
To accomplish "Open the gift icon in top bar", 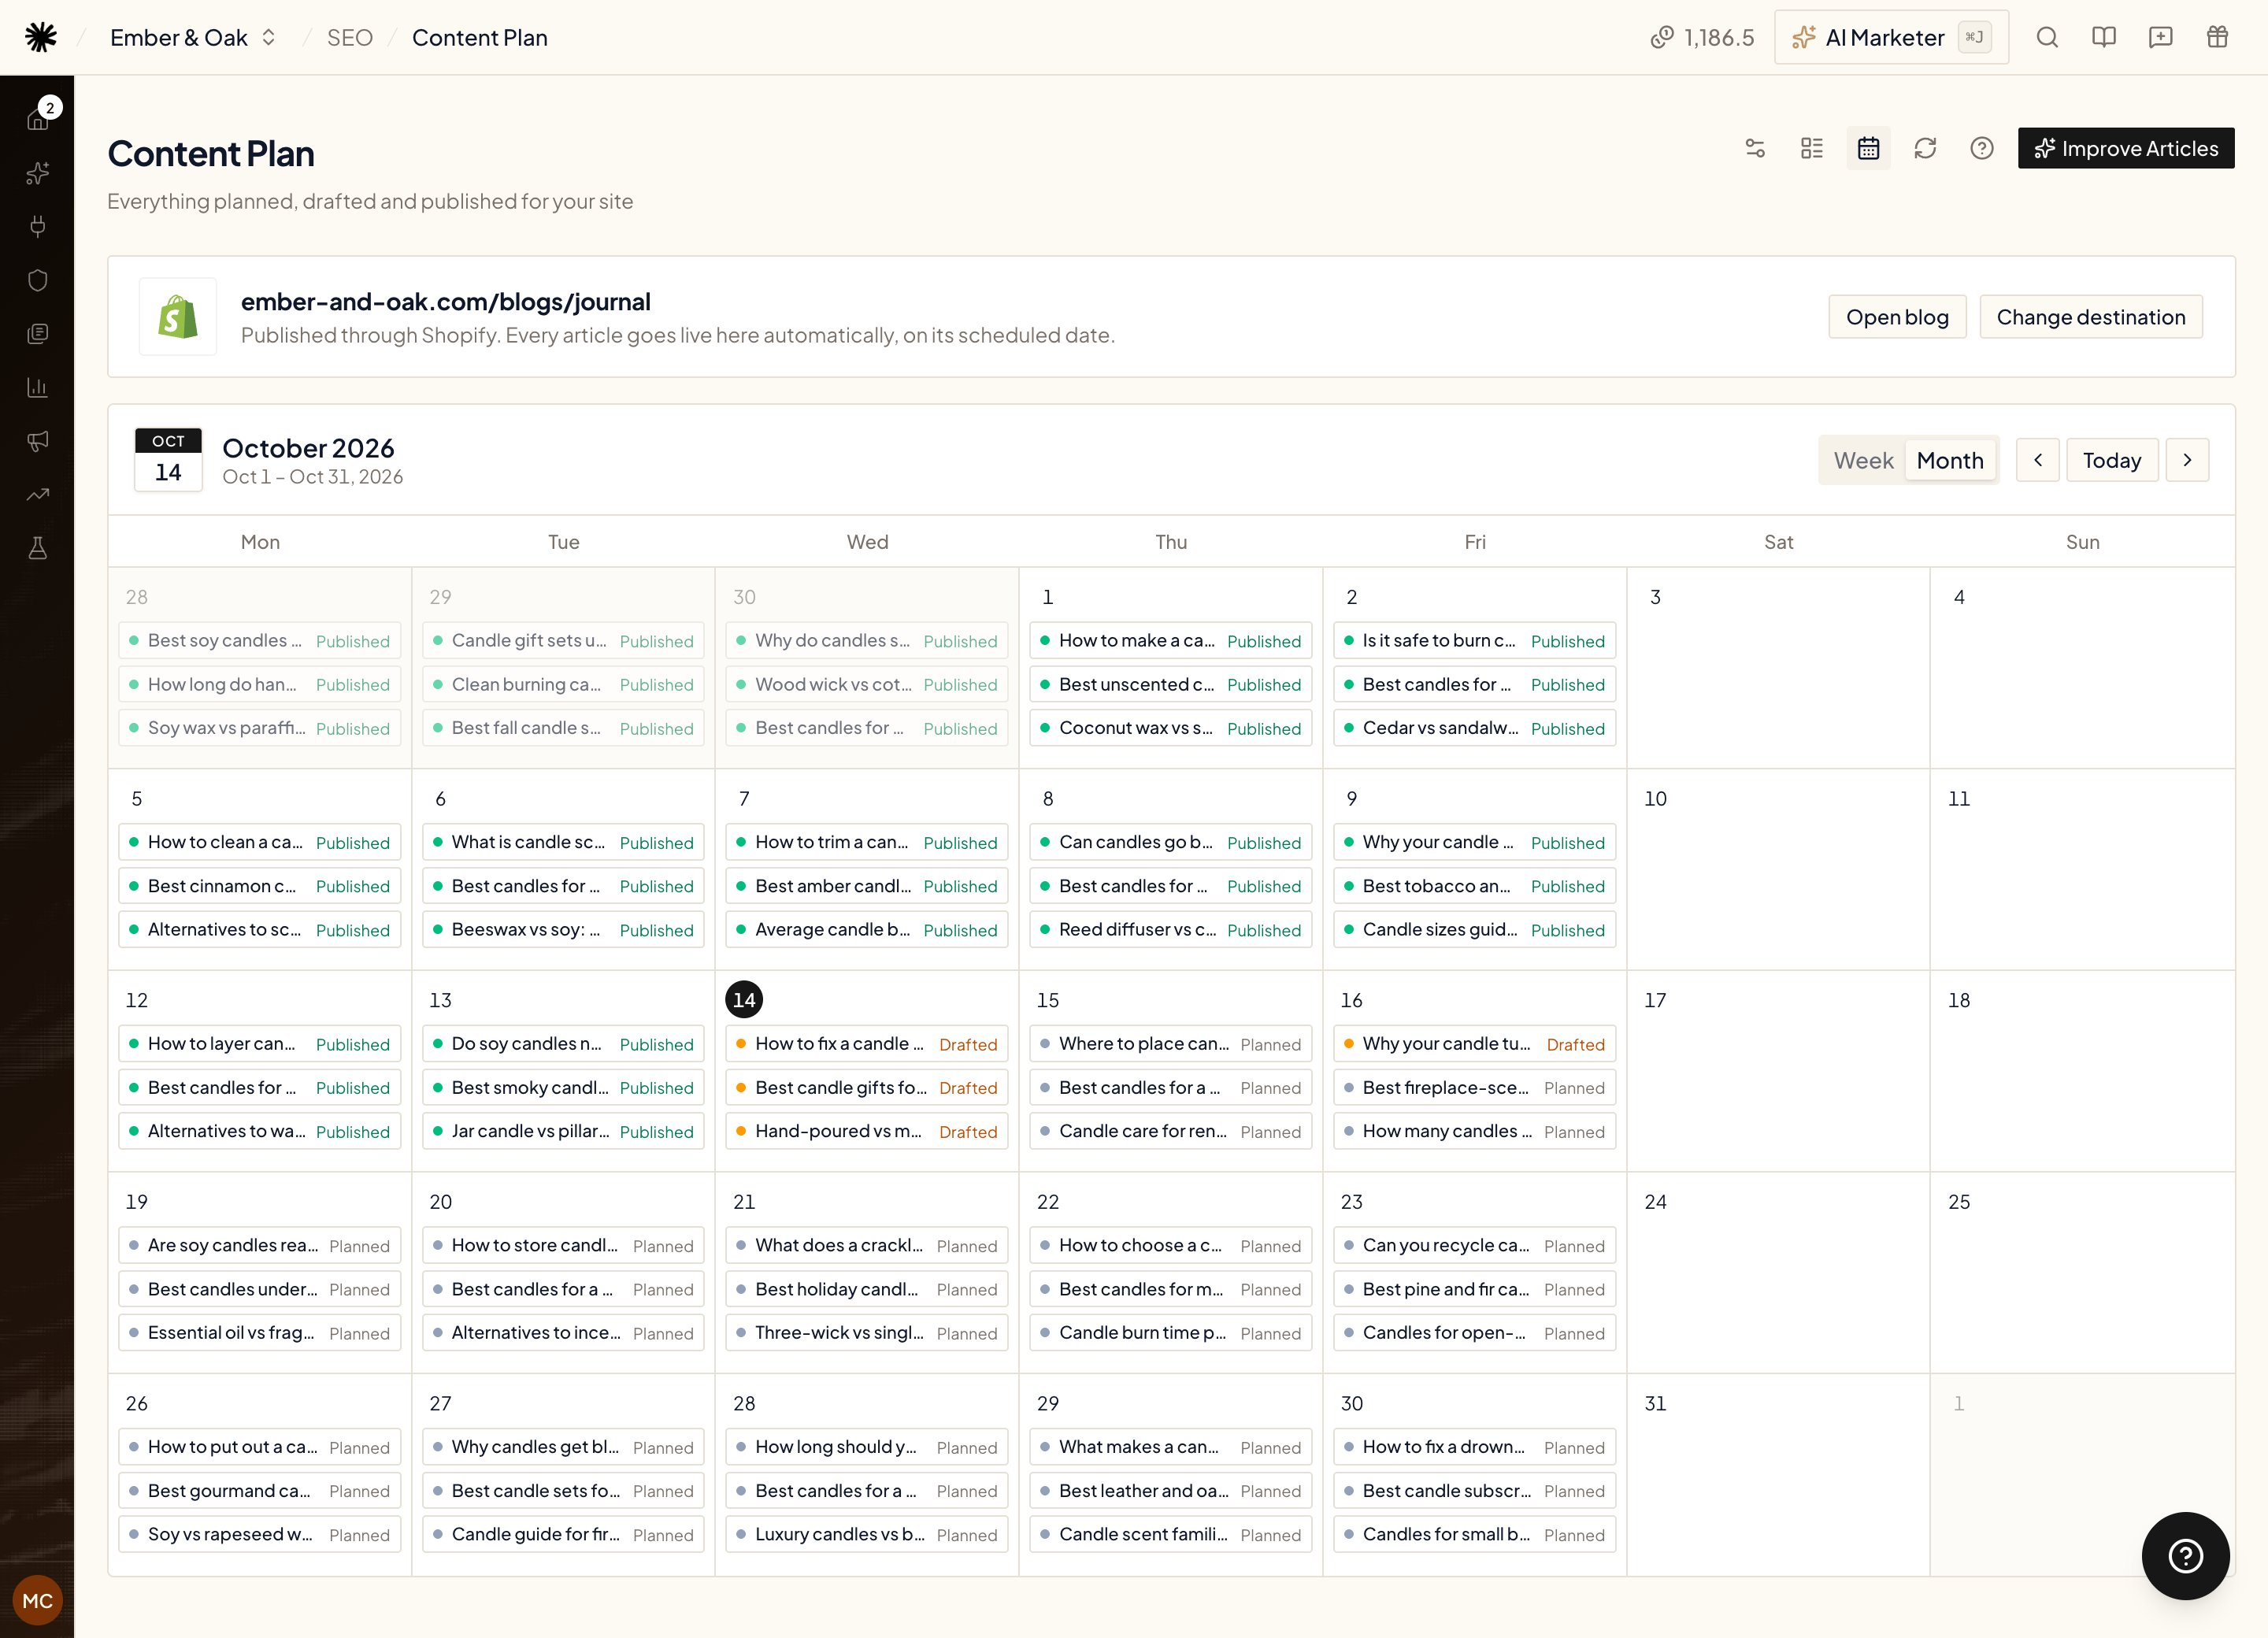I will pos(2217,37).
